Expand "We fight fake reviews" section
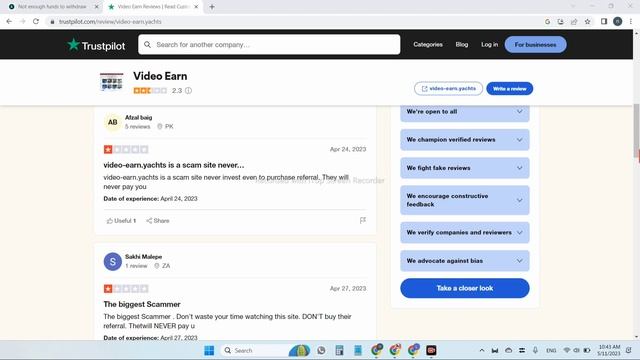The image size is (640, 360). [x=465, y=168]
